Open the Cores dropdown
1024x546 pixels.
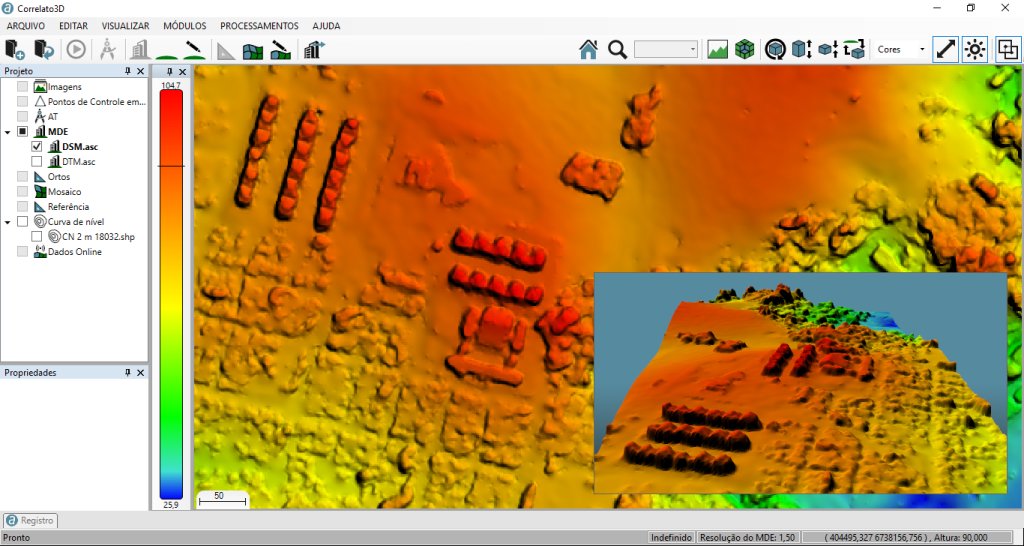[898, 49]
